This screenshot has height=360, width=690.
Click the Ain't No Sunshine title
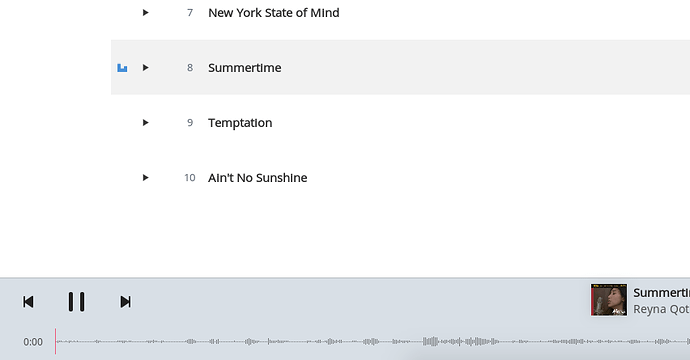[257, 178]
